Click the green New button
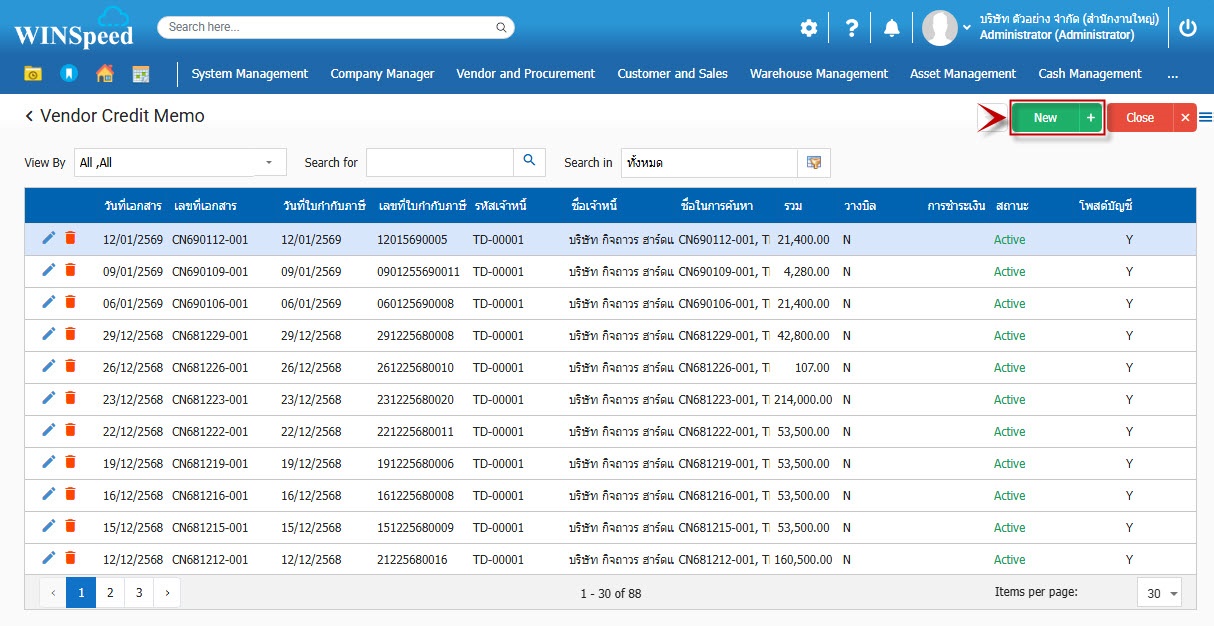The height and width of the screenshot is (626, 1214). tap(1045, 117)
